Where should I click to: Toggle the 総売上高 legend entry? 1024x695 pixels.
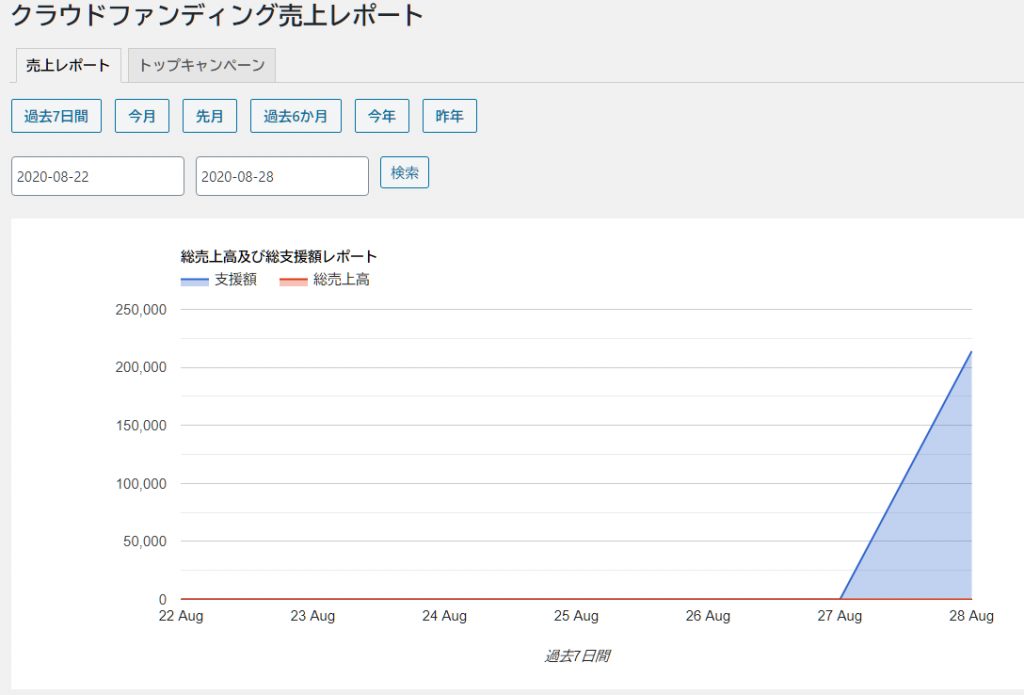pos(325,280)
